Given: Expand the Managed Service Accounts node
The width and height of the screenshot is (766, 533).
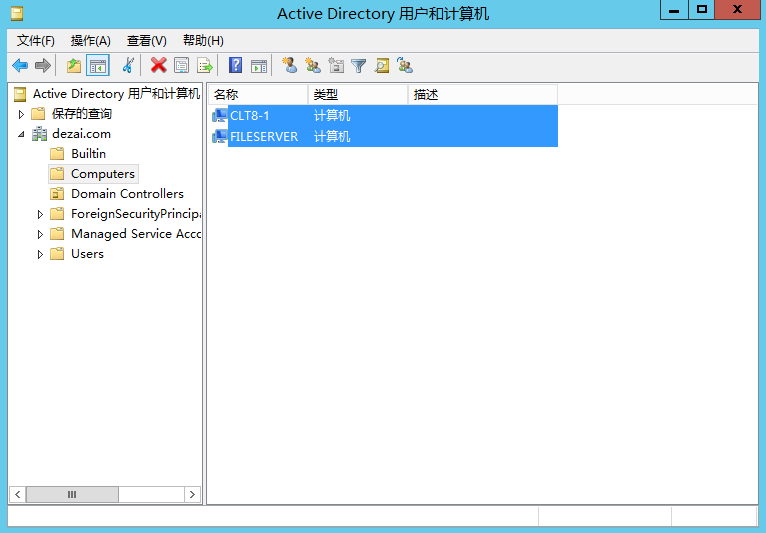Looking at the screenshot, I should pos(40,235).
